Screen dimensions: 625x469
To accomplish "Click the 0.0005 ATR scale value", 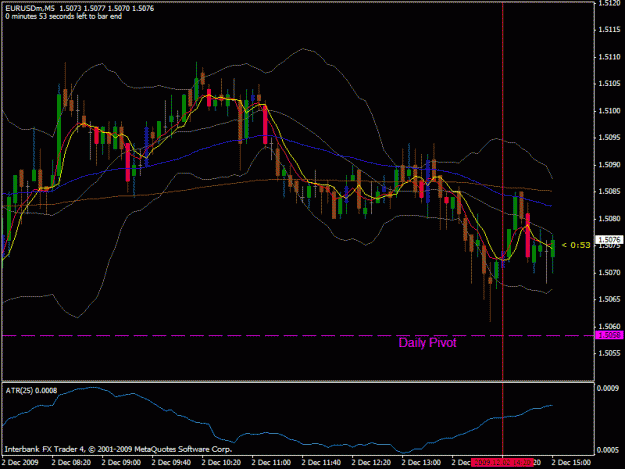I will (608, 450).
